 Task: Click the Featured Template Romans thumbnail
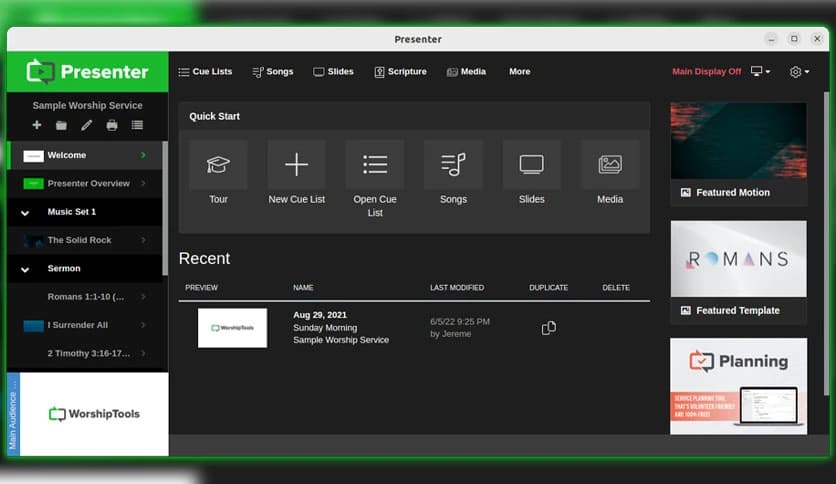point(738,259)
